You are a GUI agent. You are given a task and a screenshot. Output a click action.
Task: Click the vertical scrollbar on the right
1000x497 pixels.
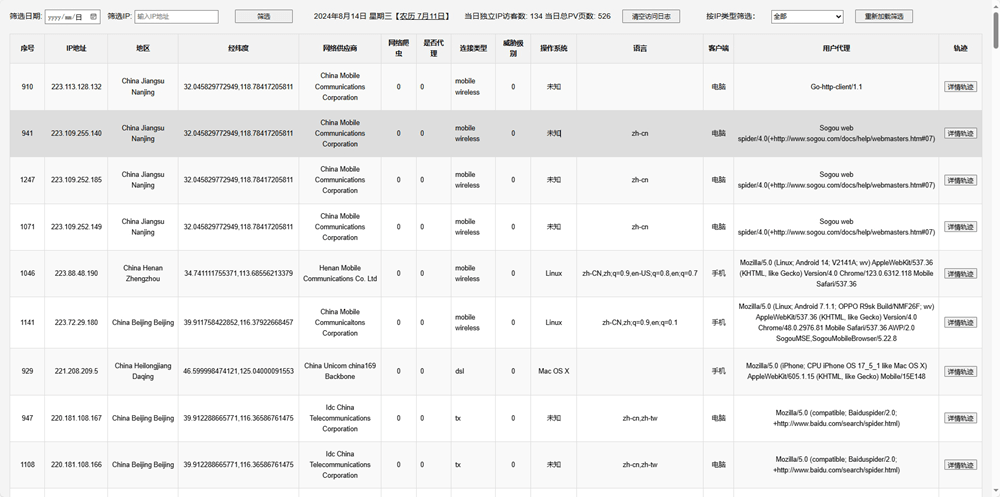coord(996,26)
